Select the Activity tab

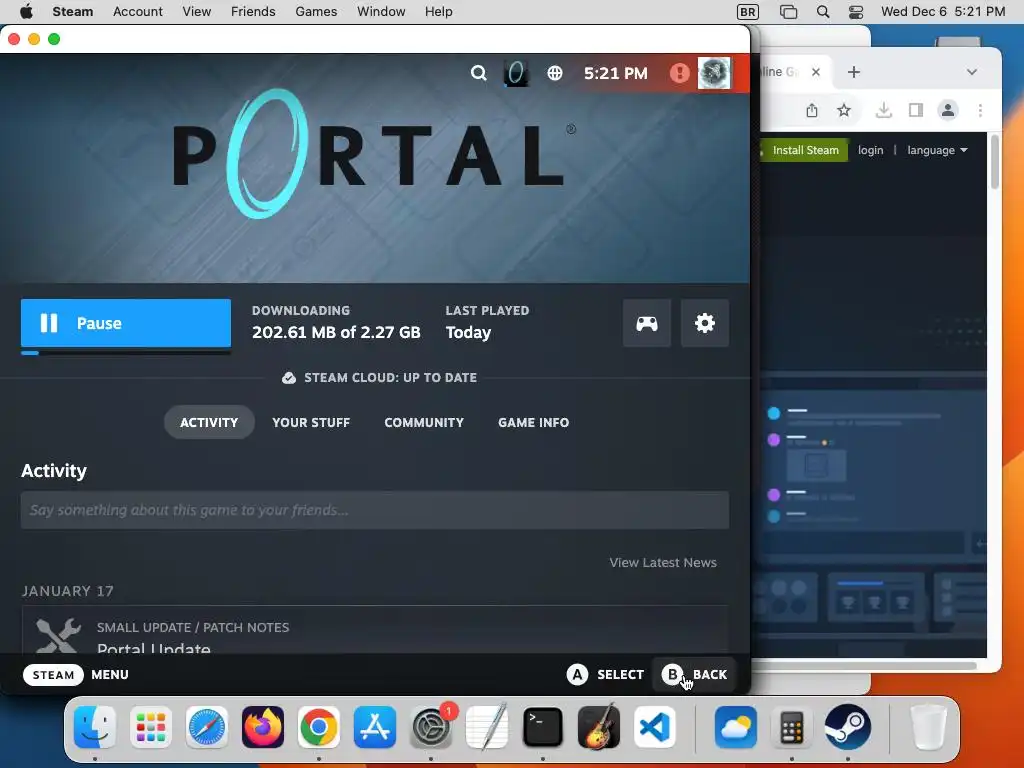tap(209, 423)
